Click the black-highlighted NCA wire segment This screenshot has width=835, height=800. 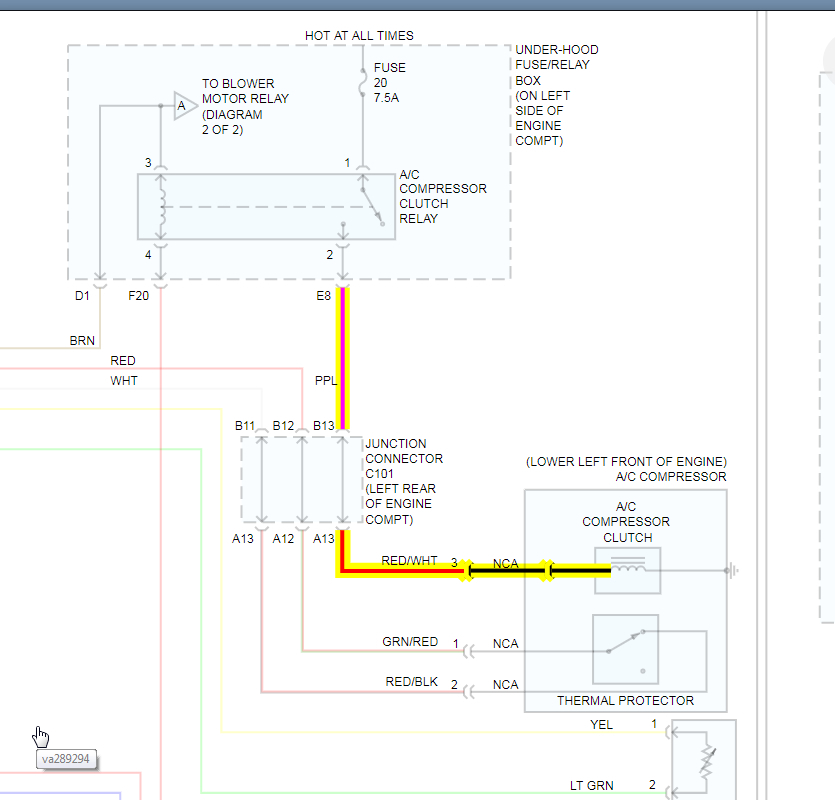click(x=506, y=571)
